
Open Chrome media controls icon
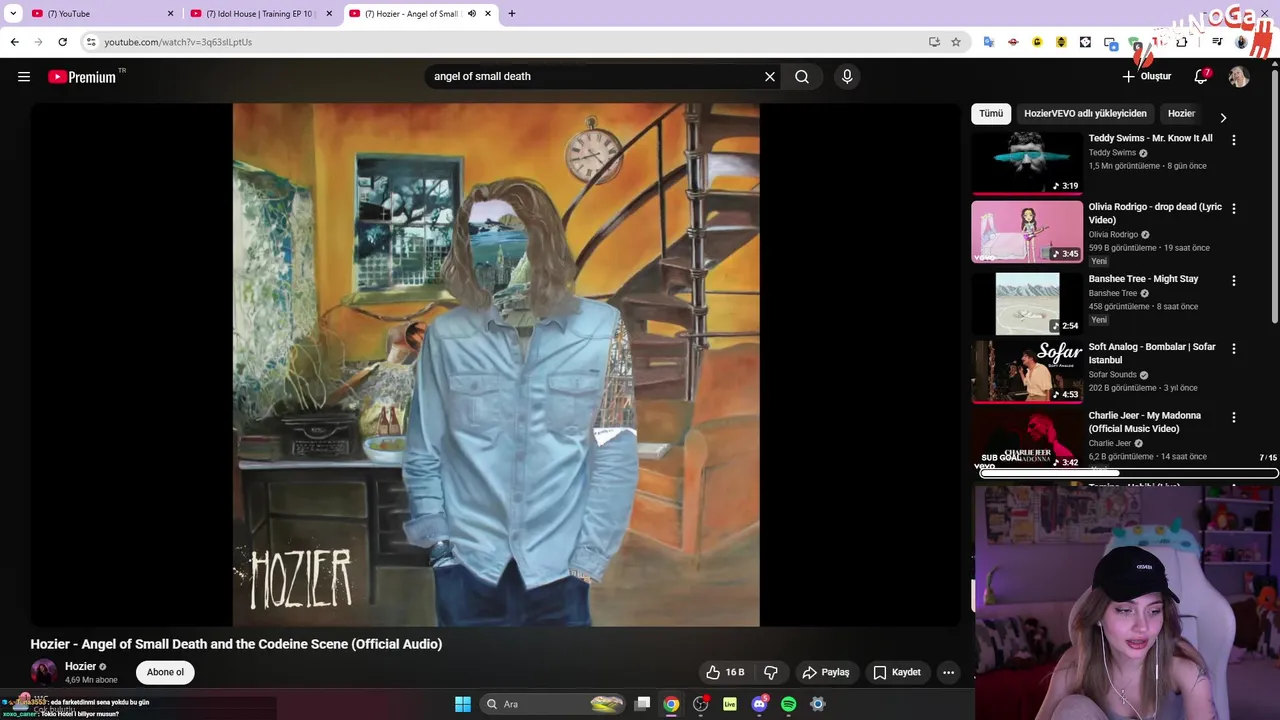point(1217,42)
